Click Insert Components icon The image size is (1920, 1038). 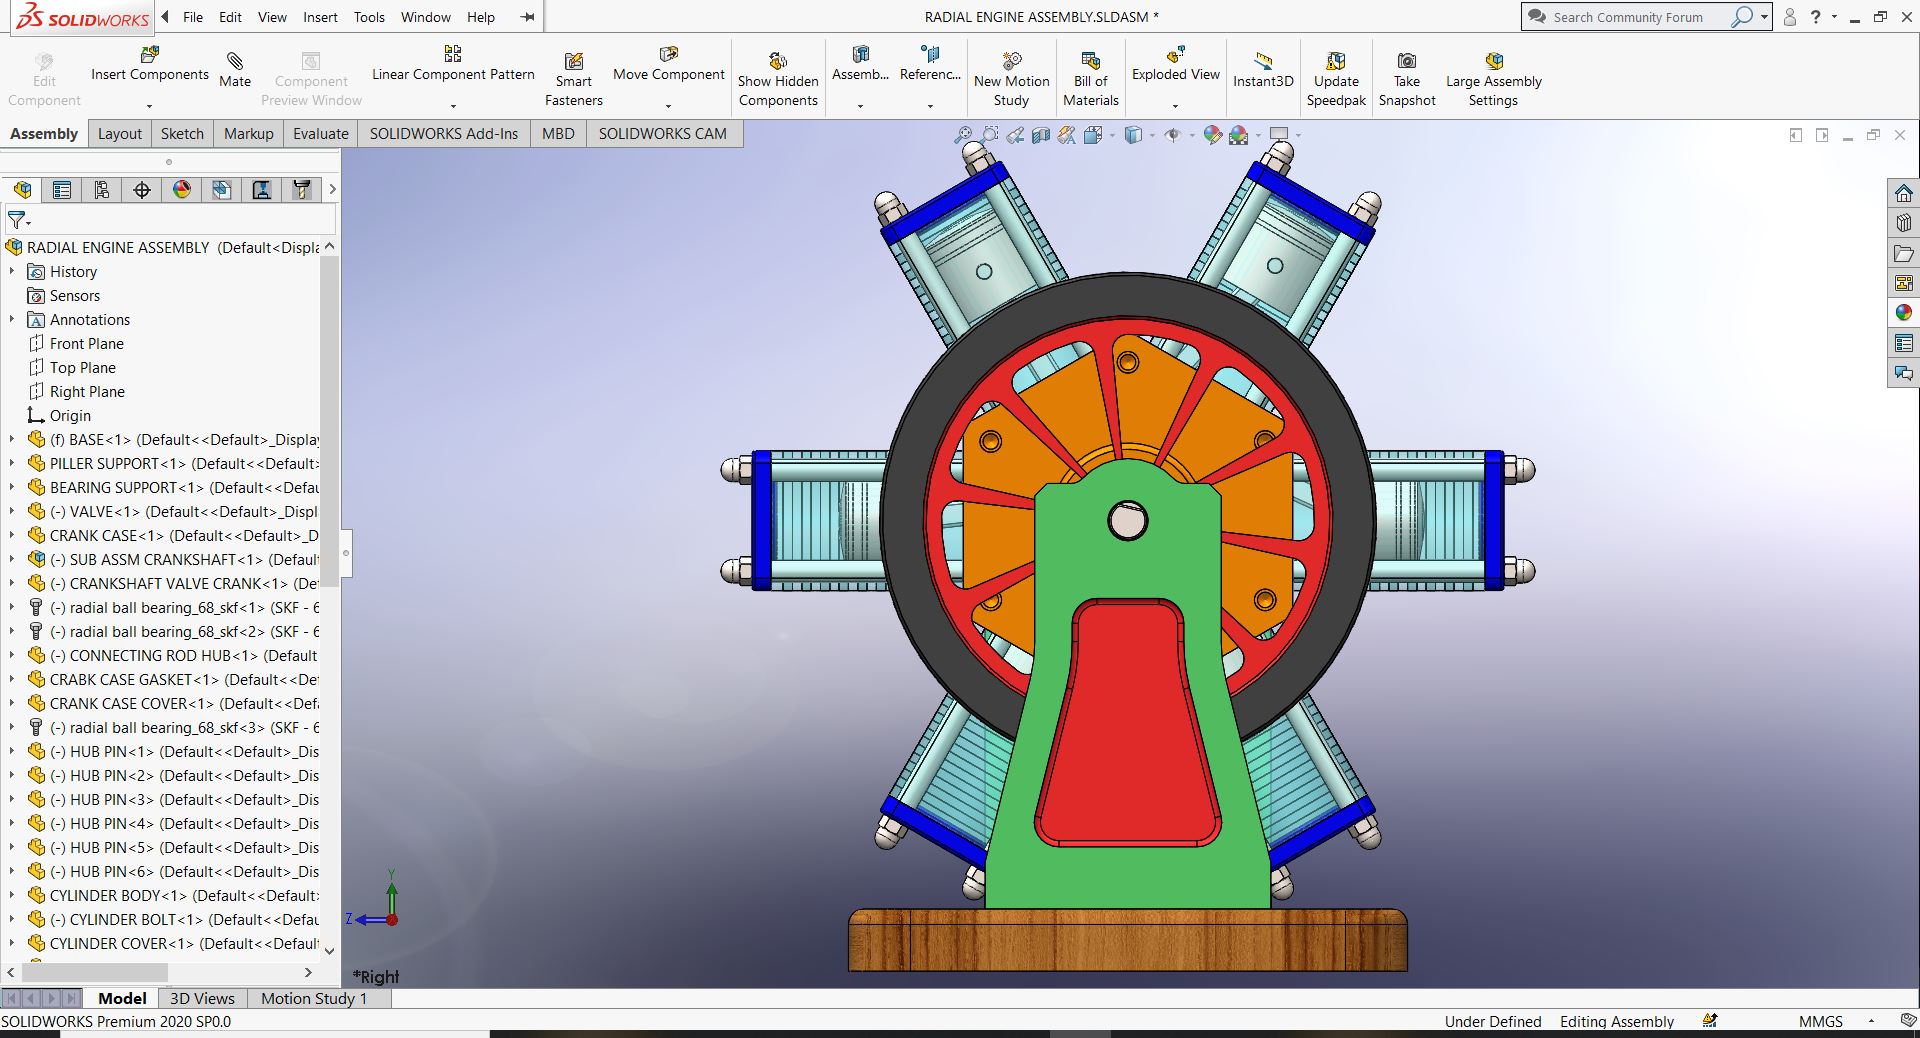[x=150, y=54]
